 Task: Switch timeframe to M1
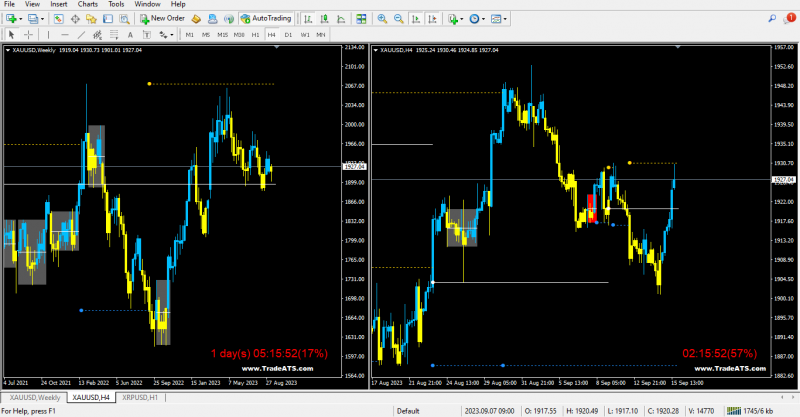(x=190, y=35)
